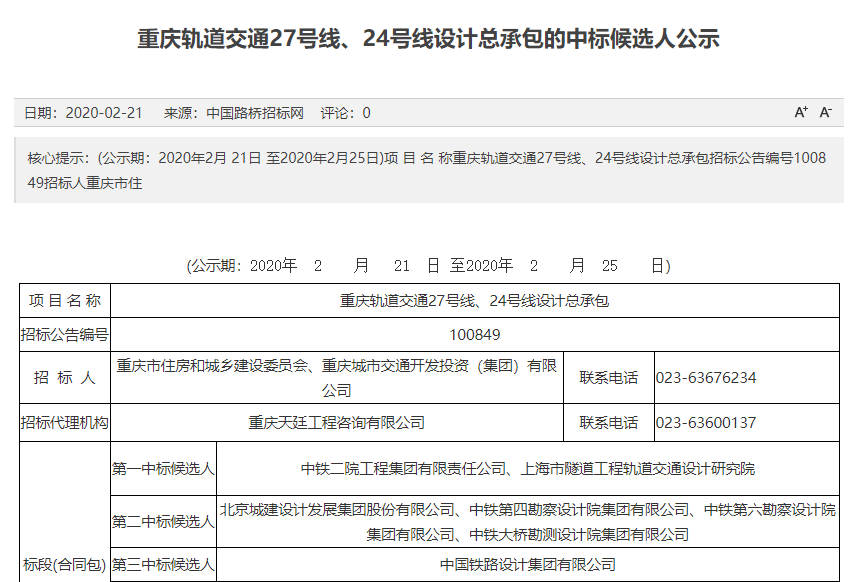Screen dimensions: 862x582
Task: Select the announcement number 100849
Action: 475,335
